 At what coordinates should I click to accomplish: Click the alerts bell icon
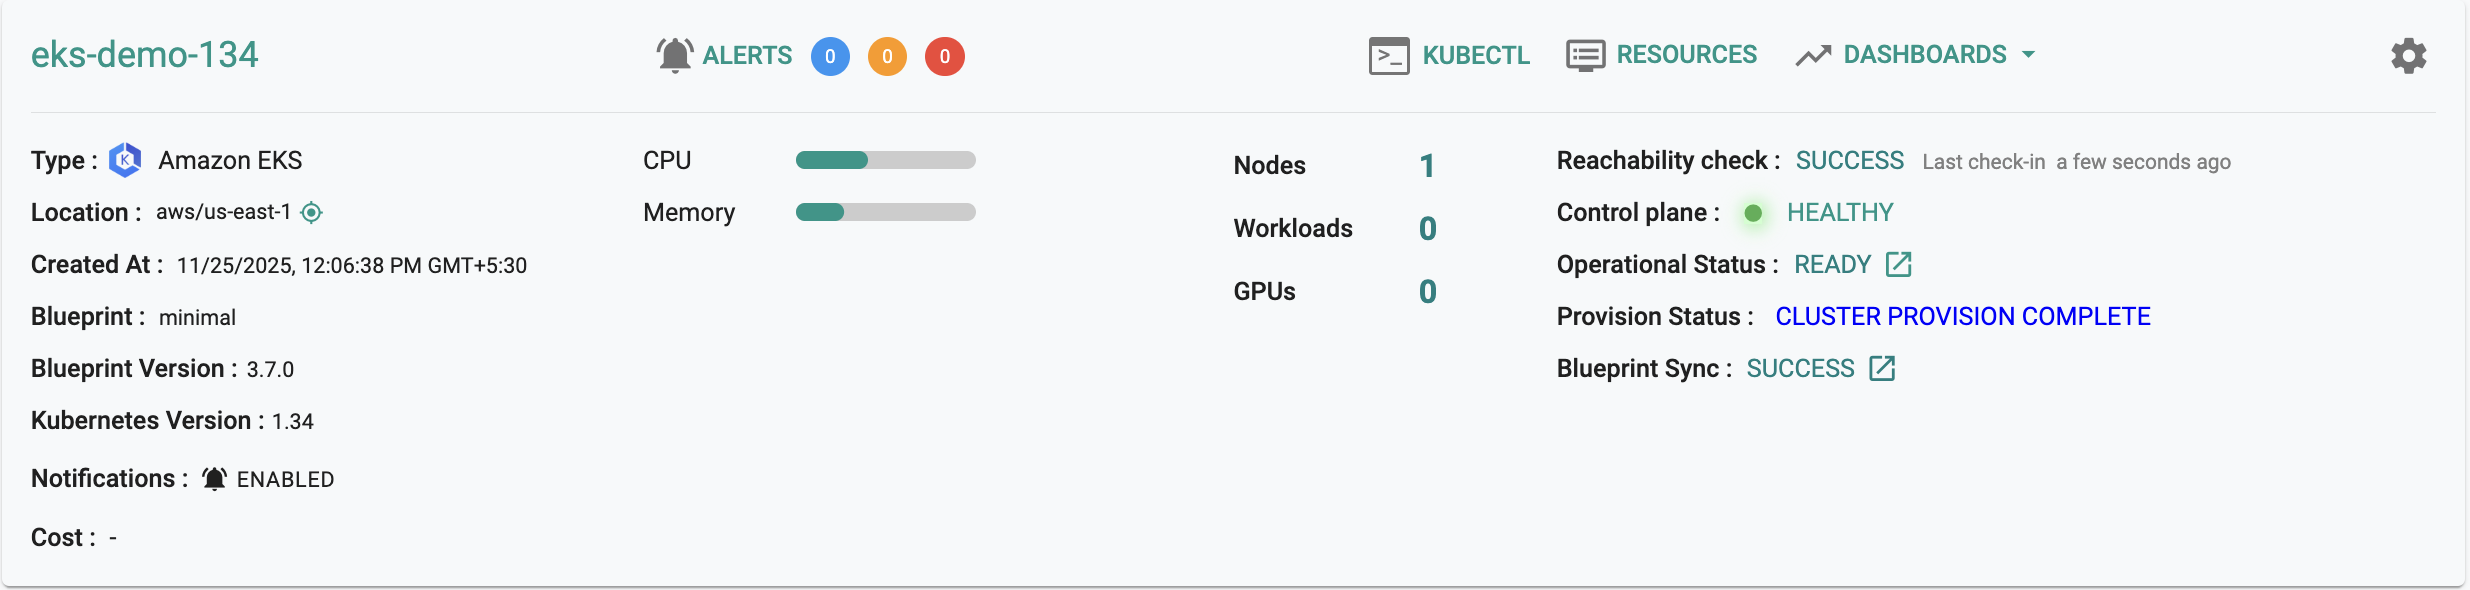coord(675,56)
